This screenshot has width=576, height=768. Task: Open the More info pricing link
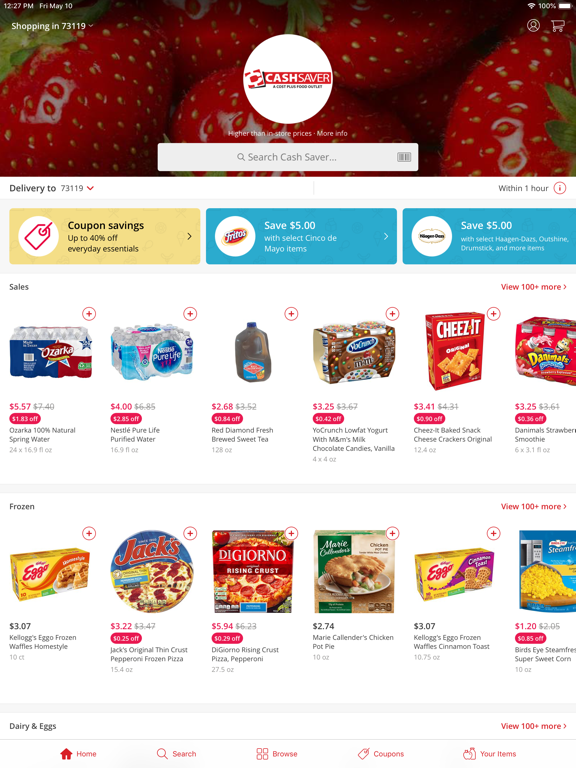332,133
